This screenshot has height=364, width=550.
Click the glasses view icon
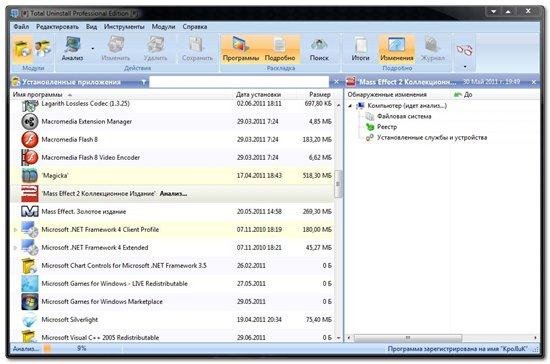coord(464,50)
